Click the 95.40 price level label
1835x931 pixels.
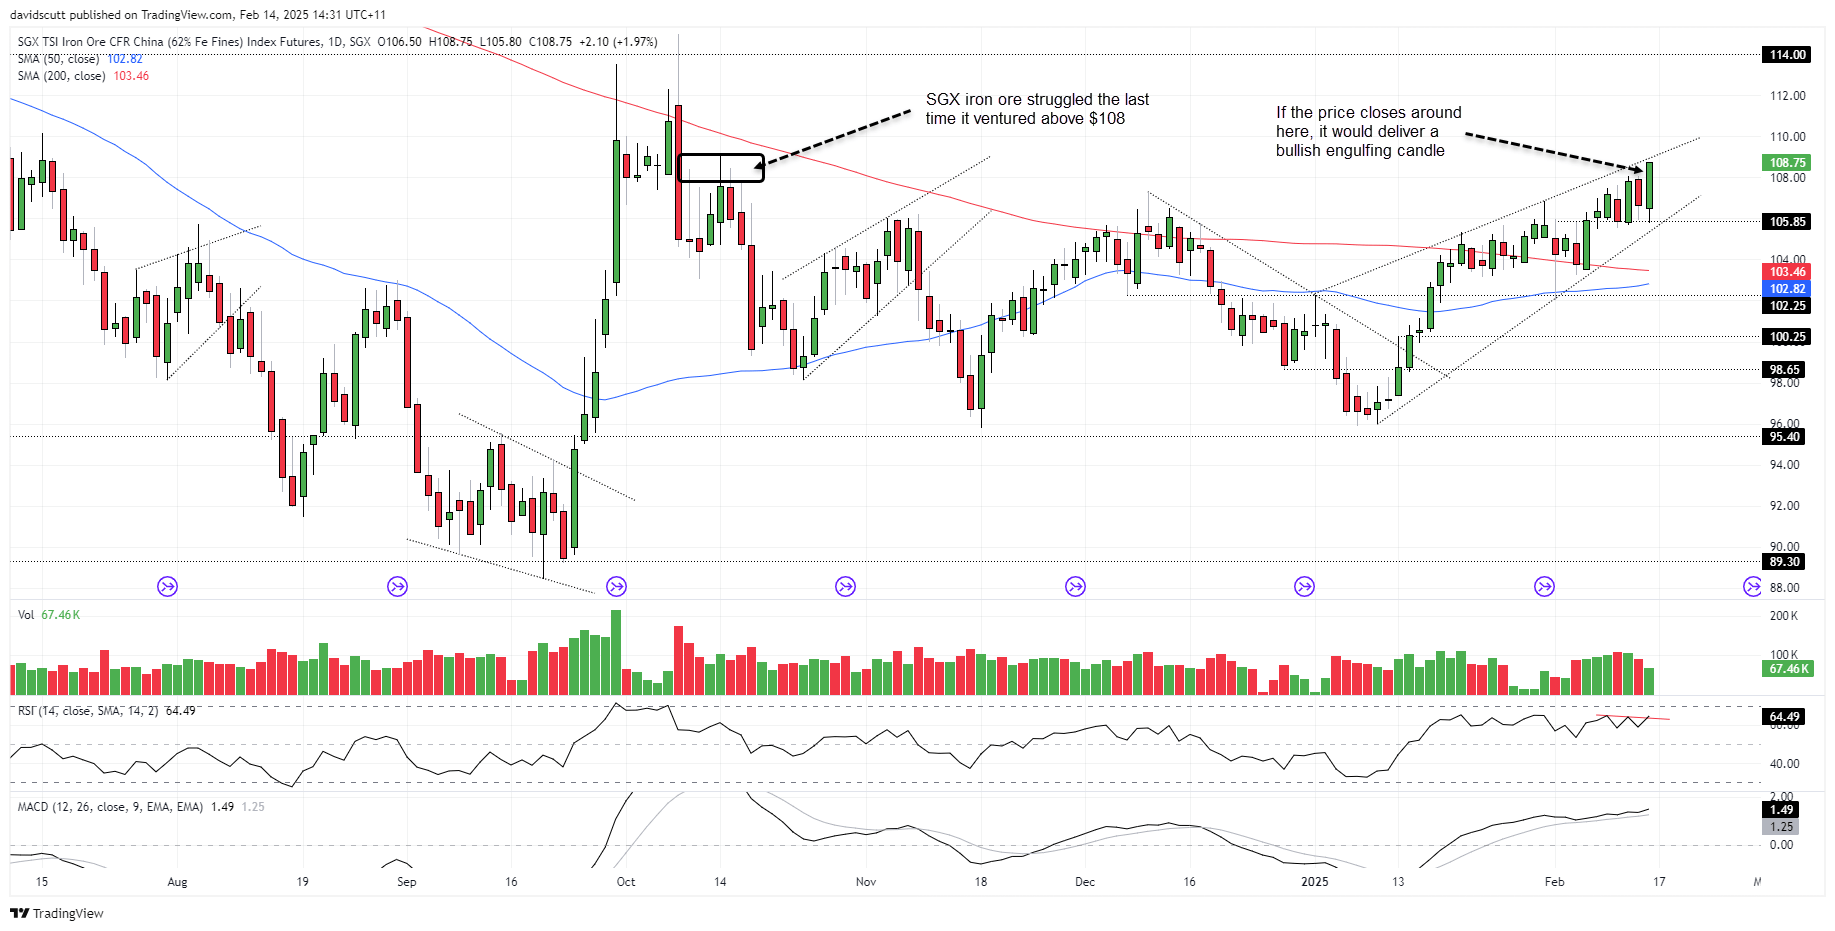coord(1786,437)
